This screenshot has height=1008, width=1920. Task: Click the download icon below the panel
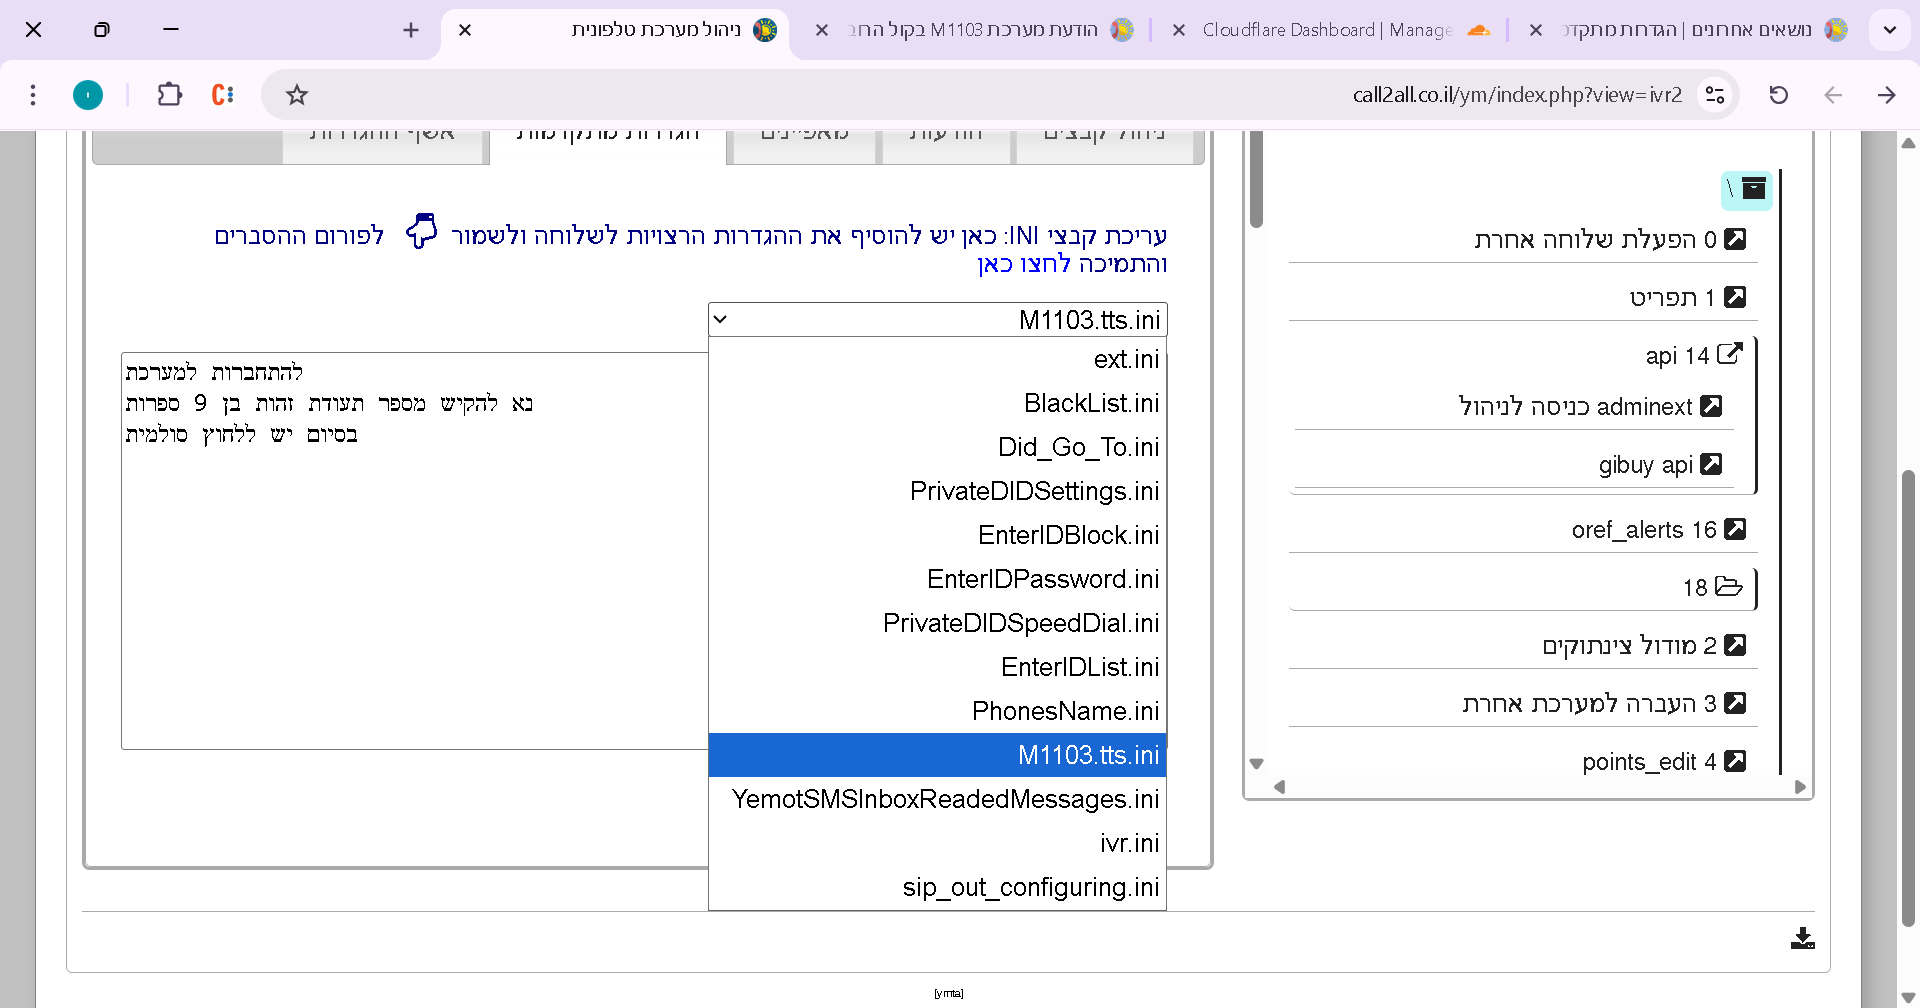(1802, 938)
